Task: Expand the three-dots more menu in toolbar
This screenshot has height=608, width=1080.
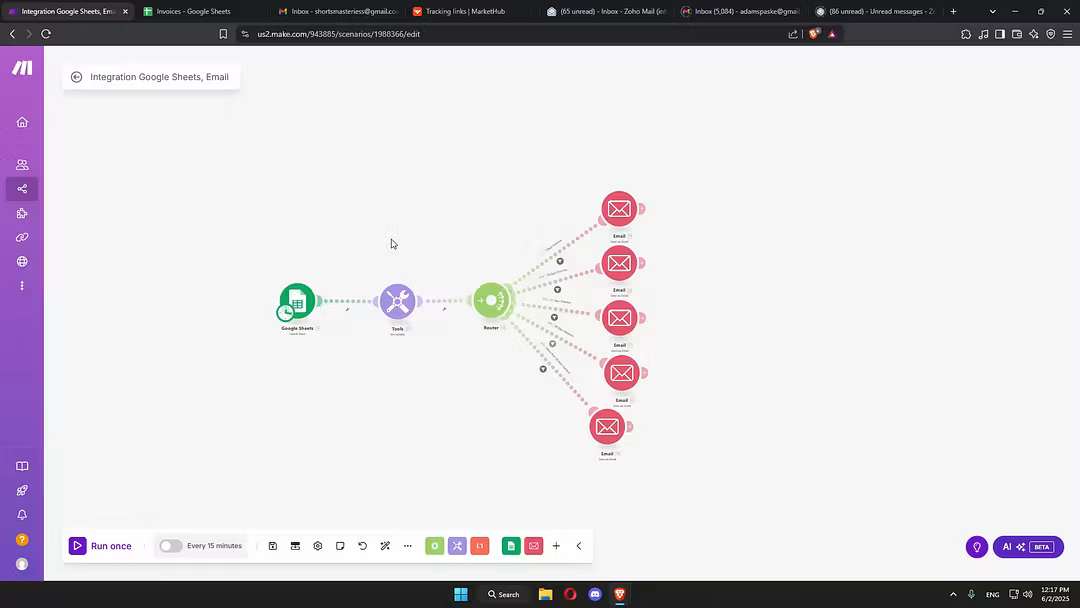Action: pyautogui.click(x=407, y=546)
